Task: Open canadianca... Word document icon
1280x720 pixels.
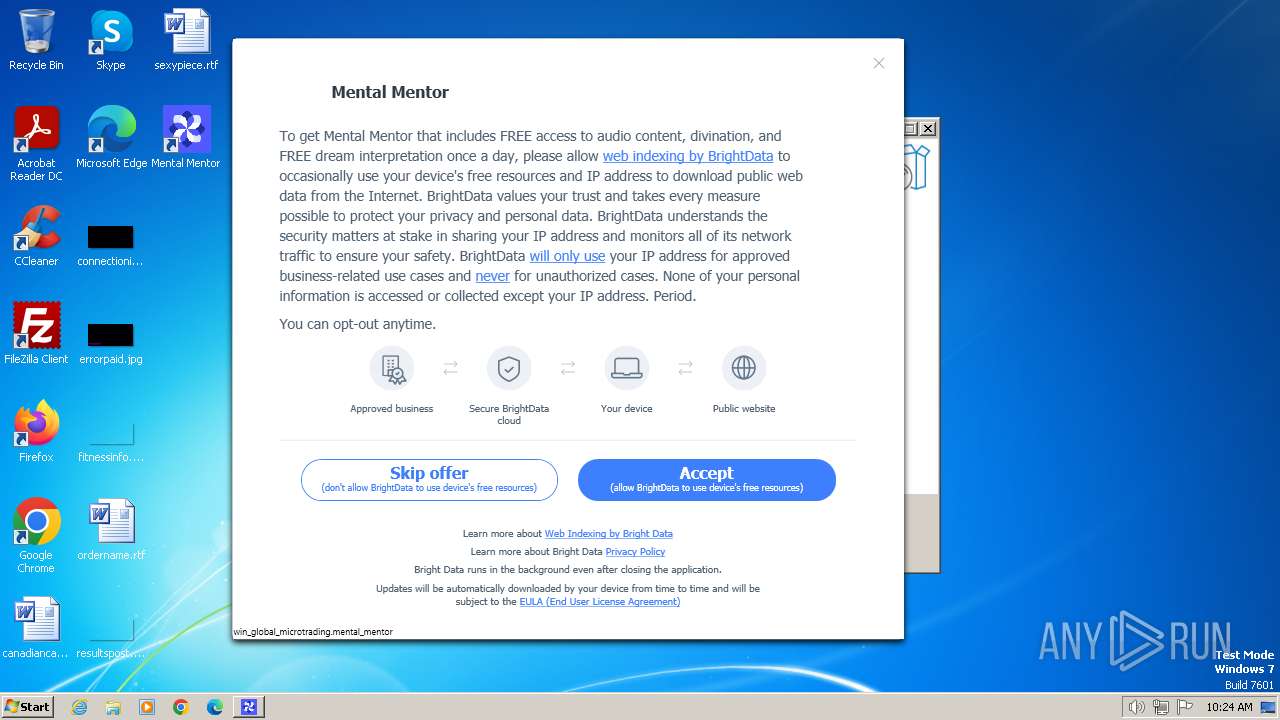Action: tap(36, 628)
